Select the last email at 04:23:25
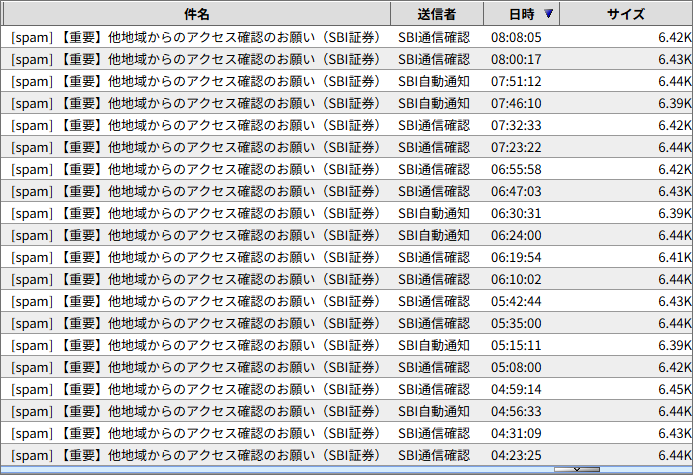 346,455
